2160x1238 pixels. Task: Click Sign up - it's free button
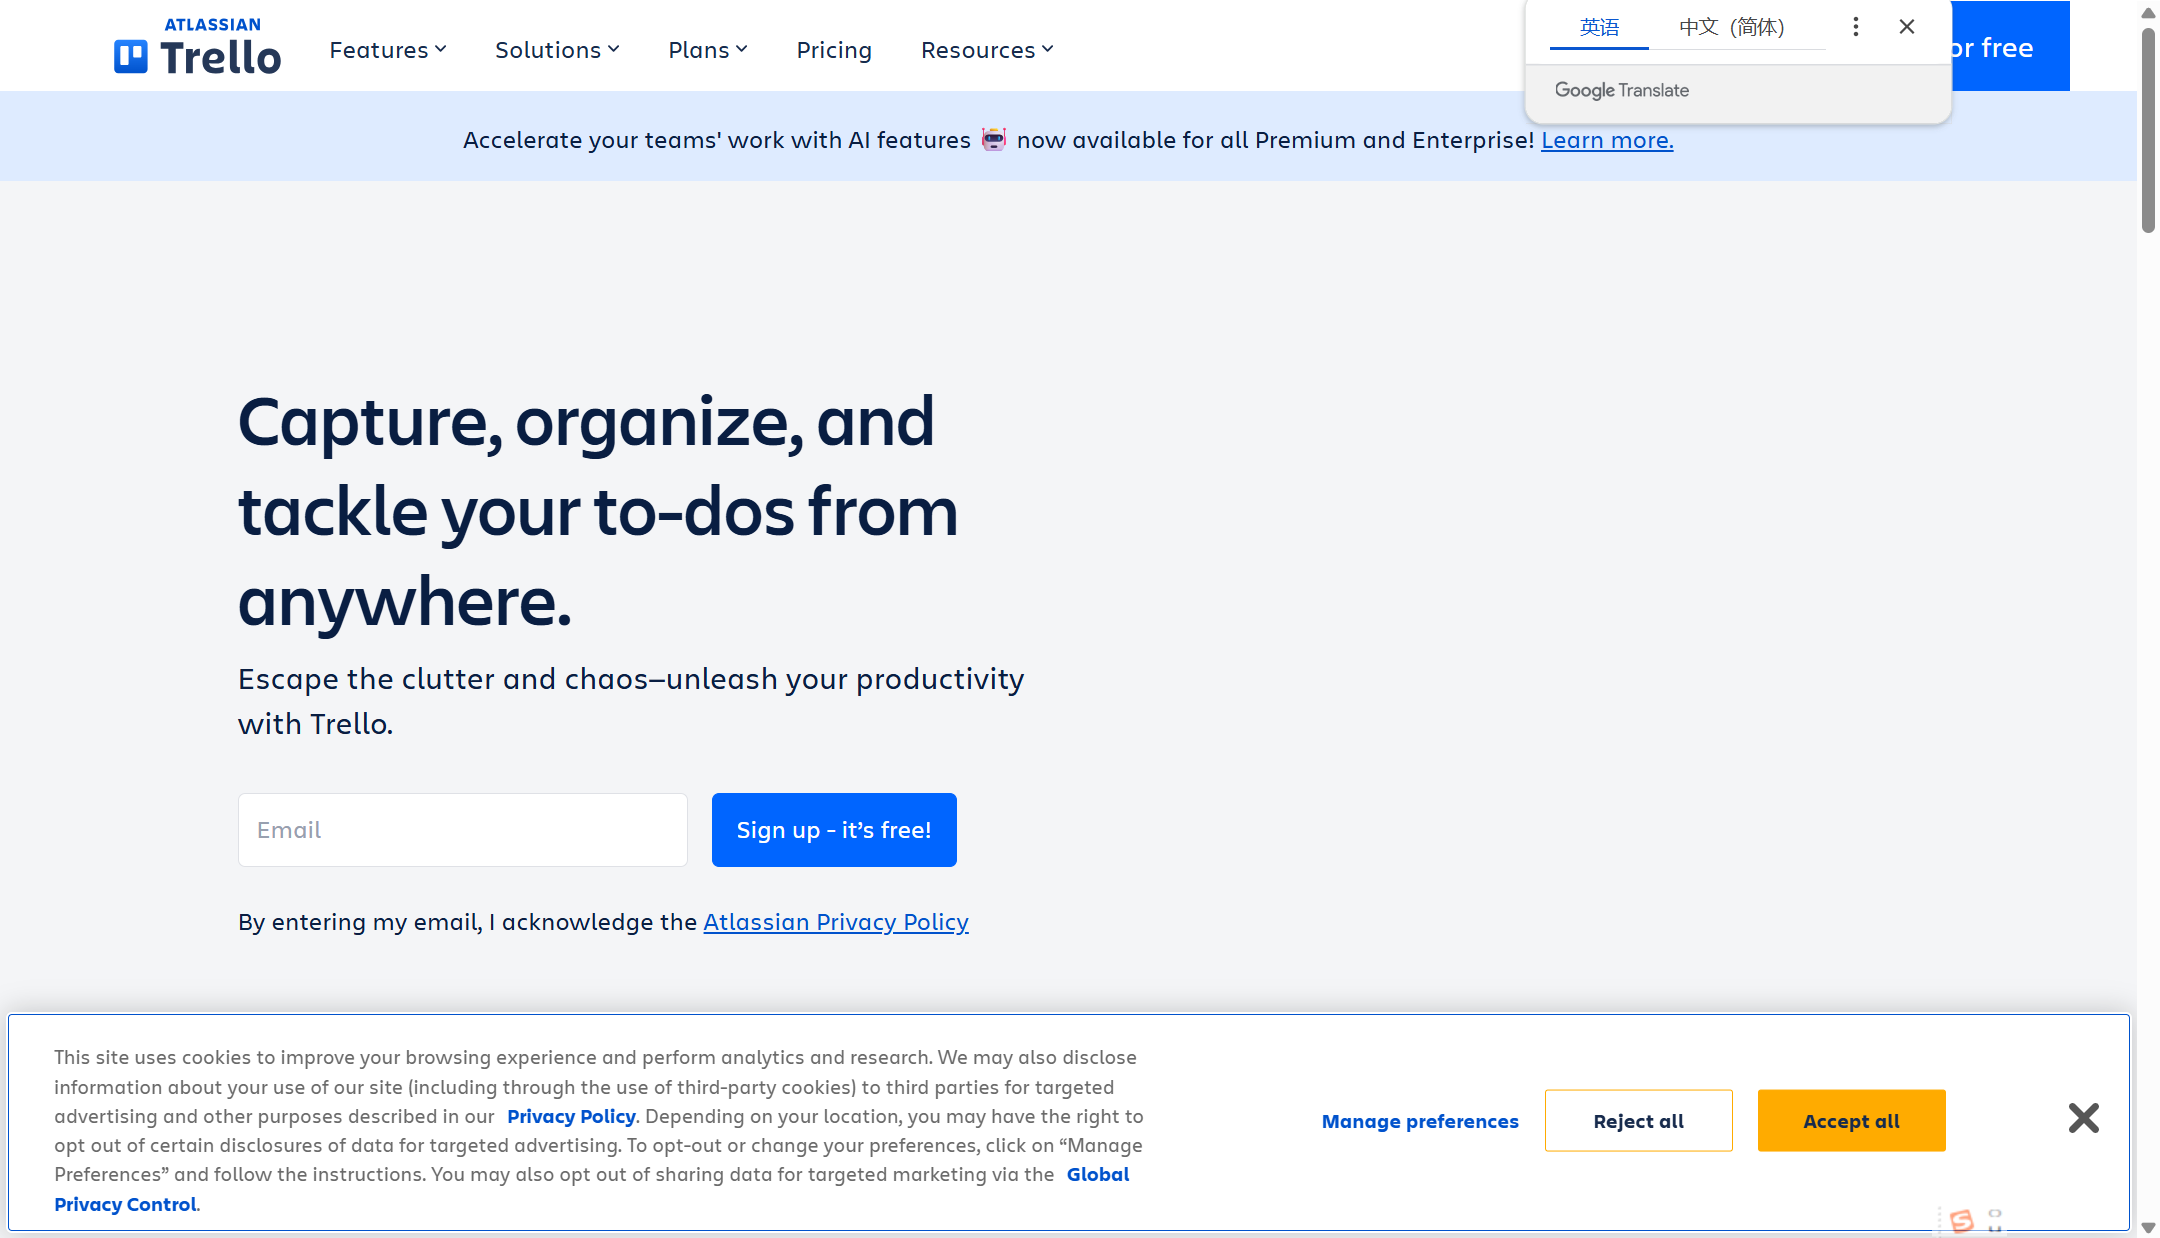(834, 830)
